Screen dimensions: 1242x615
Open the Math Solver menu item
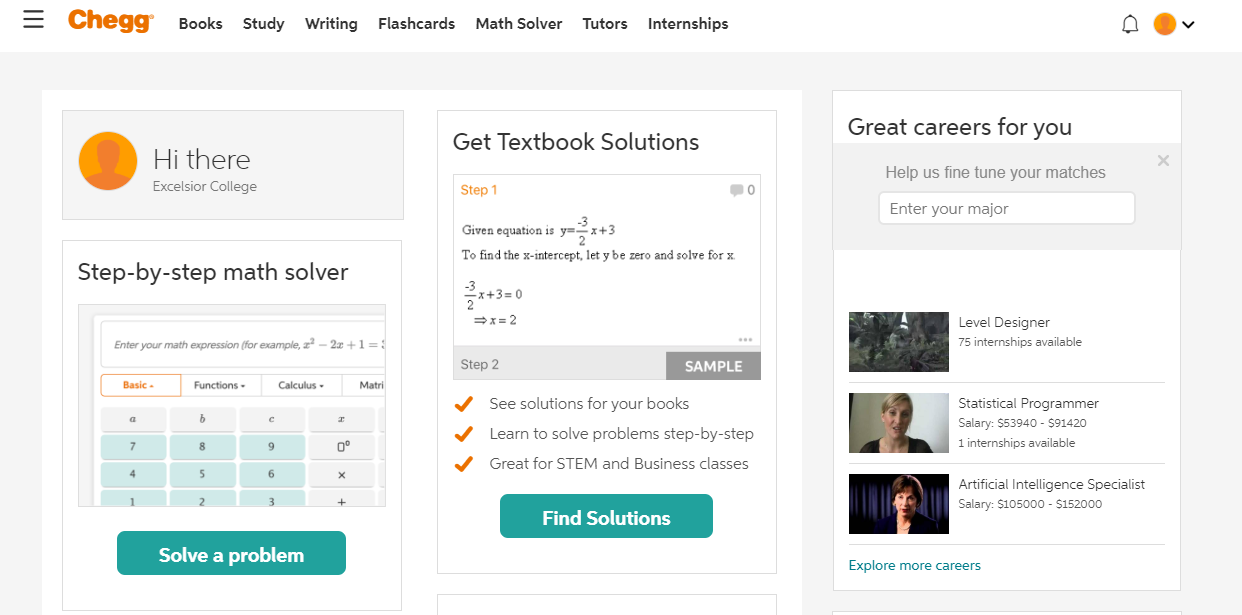click(519, 23)
